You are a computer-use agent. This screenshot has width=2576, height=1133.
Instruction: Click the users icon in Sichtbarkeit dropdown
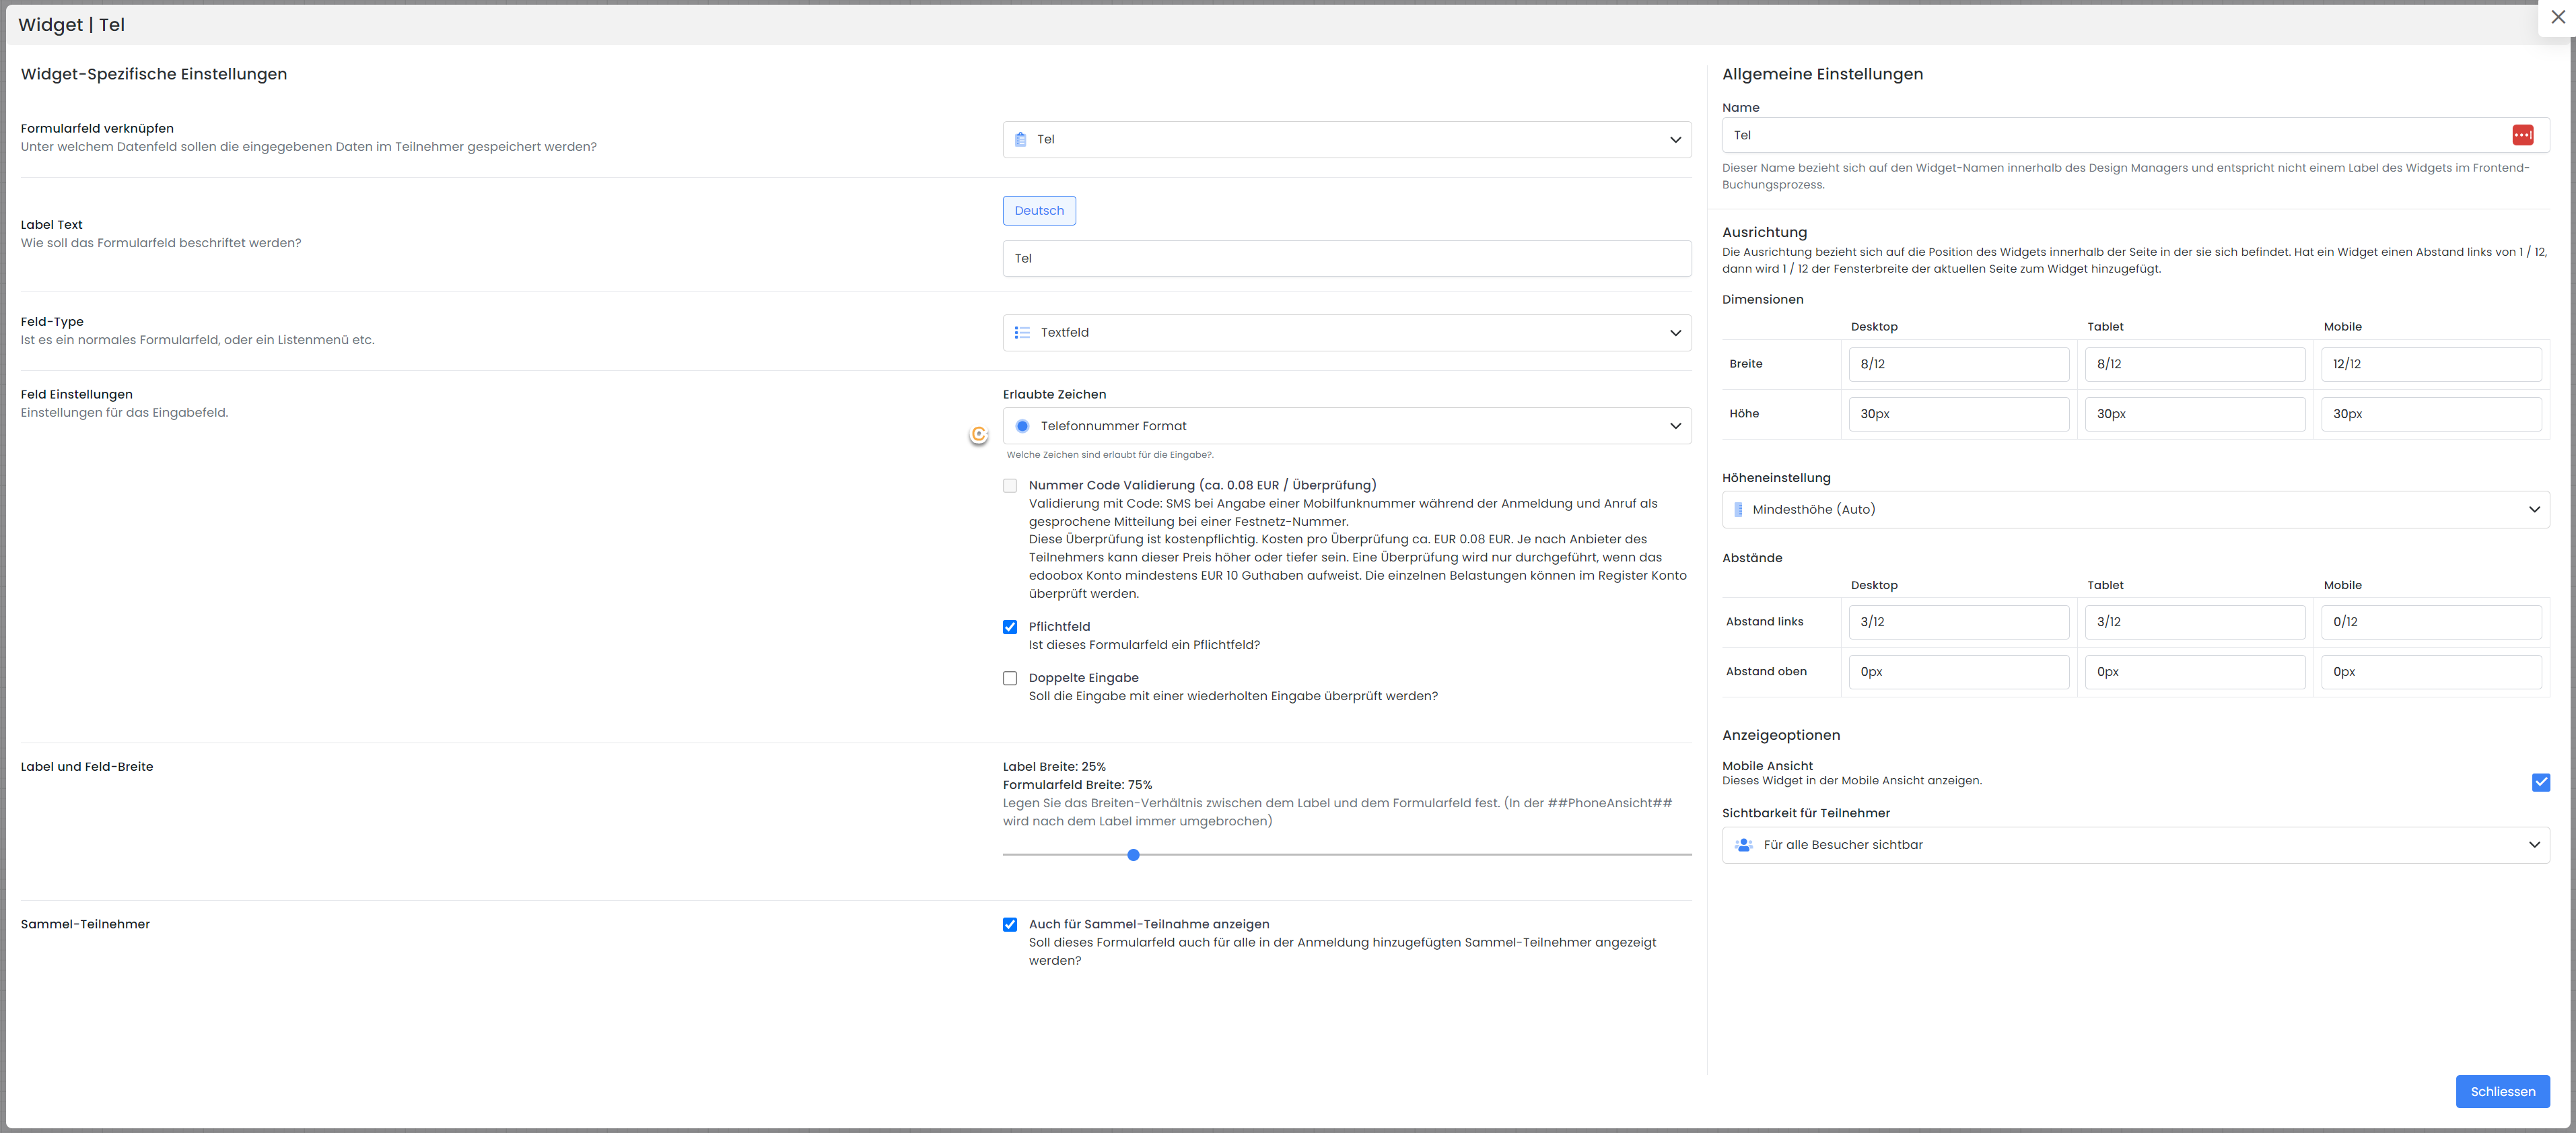(x=1744, y=845)
